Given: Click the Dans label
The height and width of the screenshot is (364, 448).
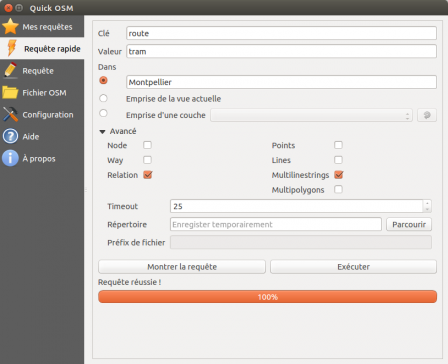Looking at the screenshot, I should point(107,67).
